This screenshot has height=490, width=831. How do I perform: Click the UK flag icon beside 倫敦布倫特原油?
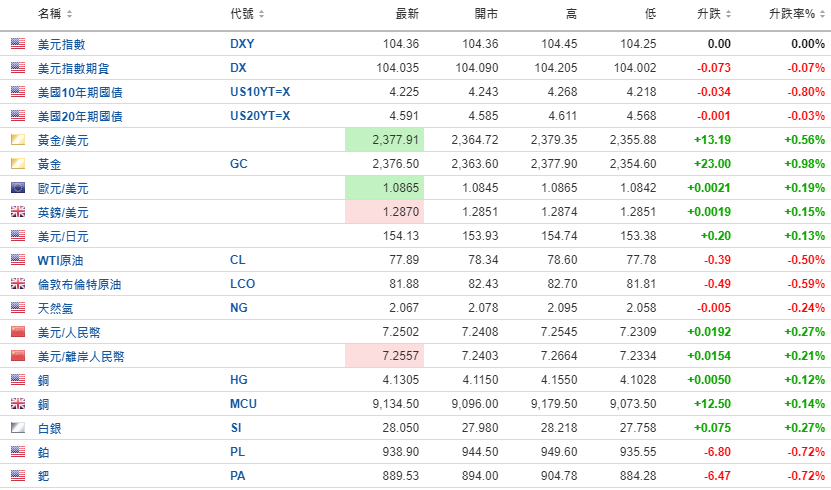point(18,284)
